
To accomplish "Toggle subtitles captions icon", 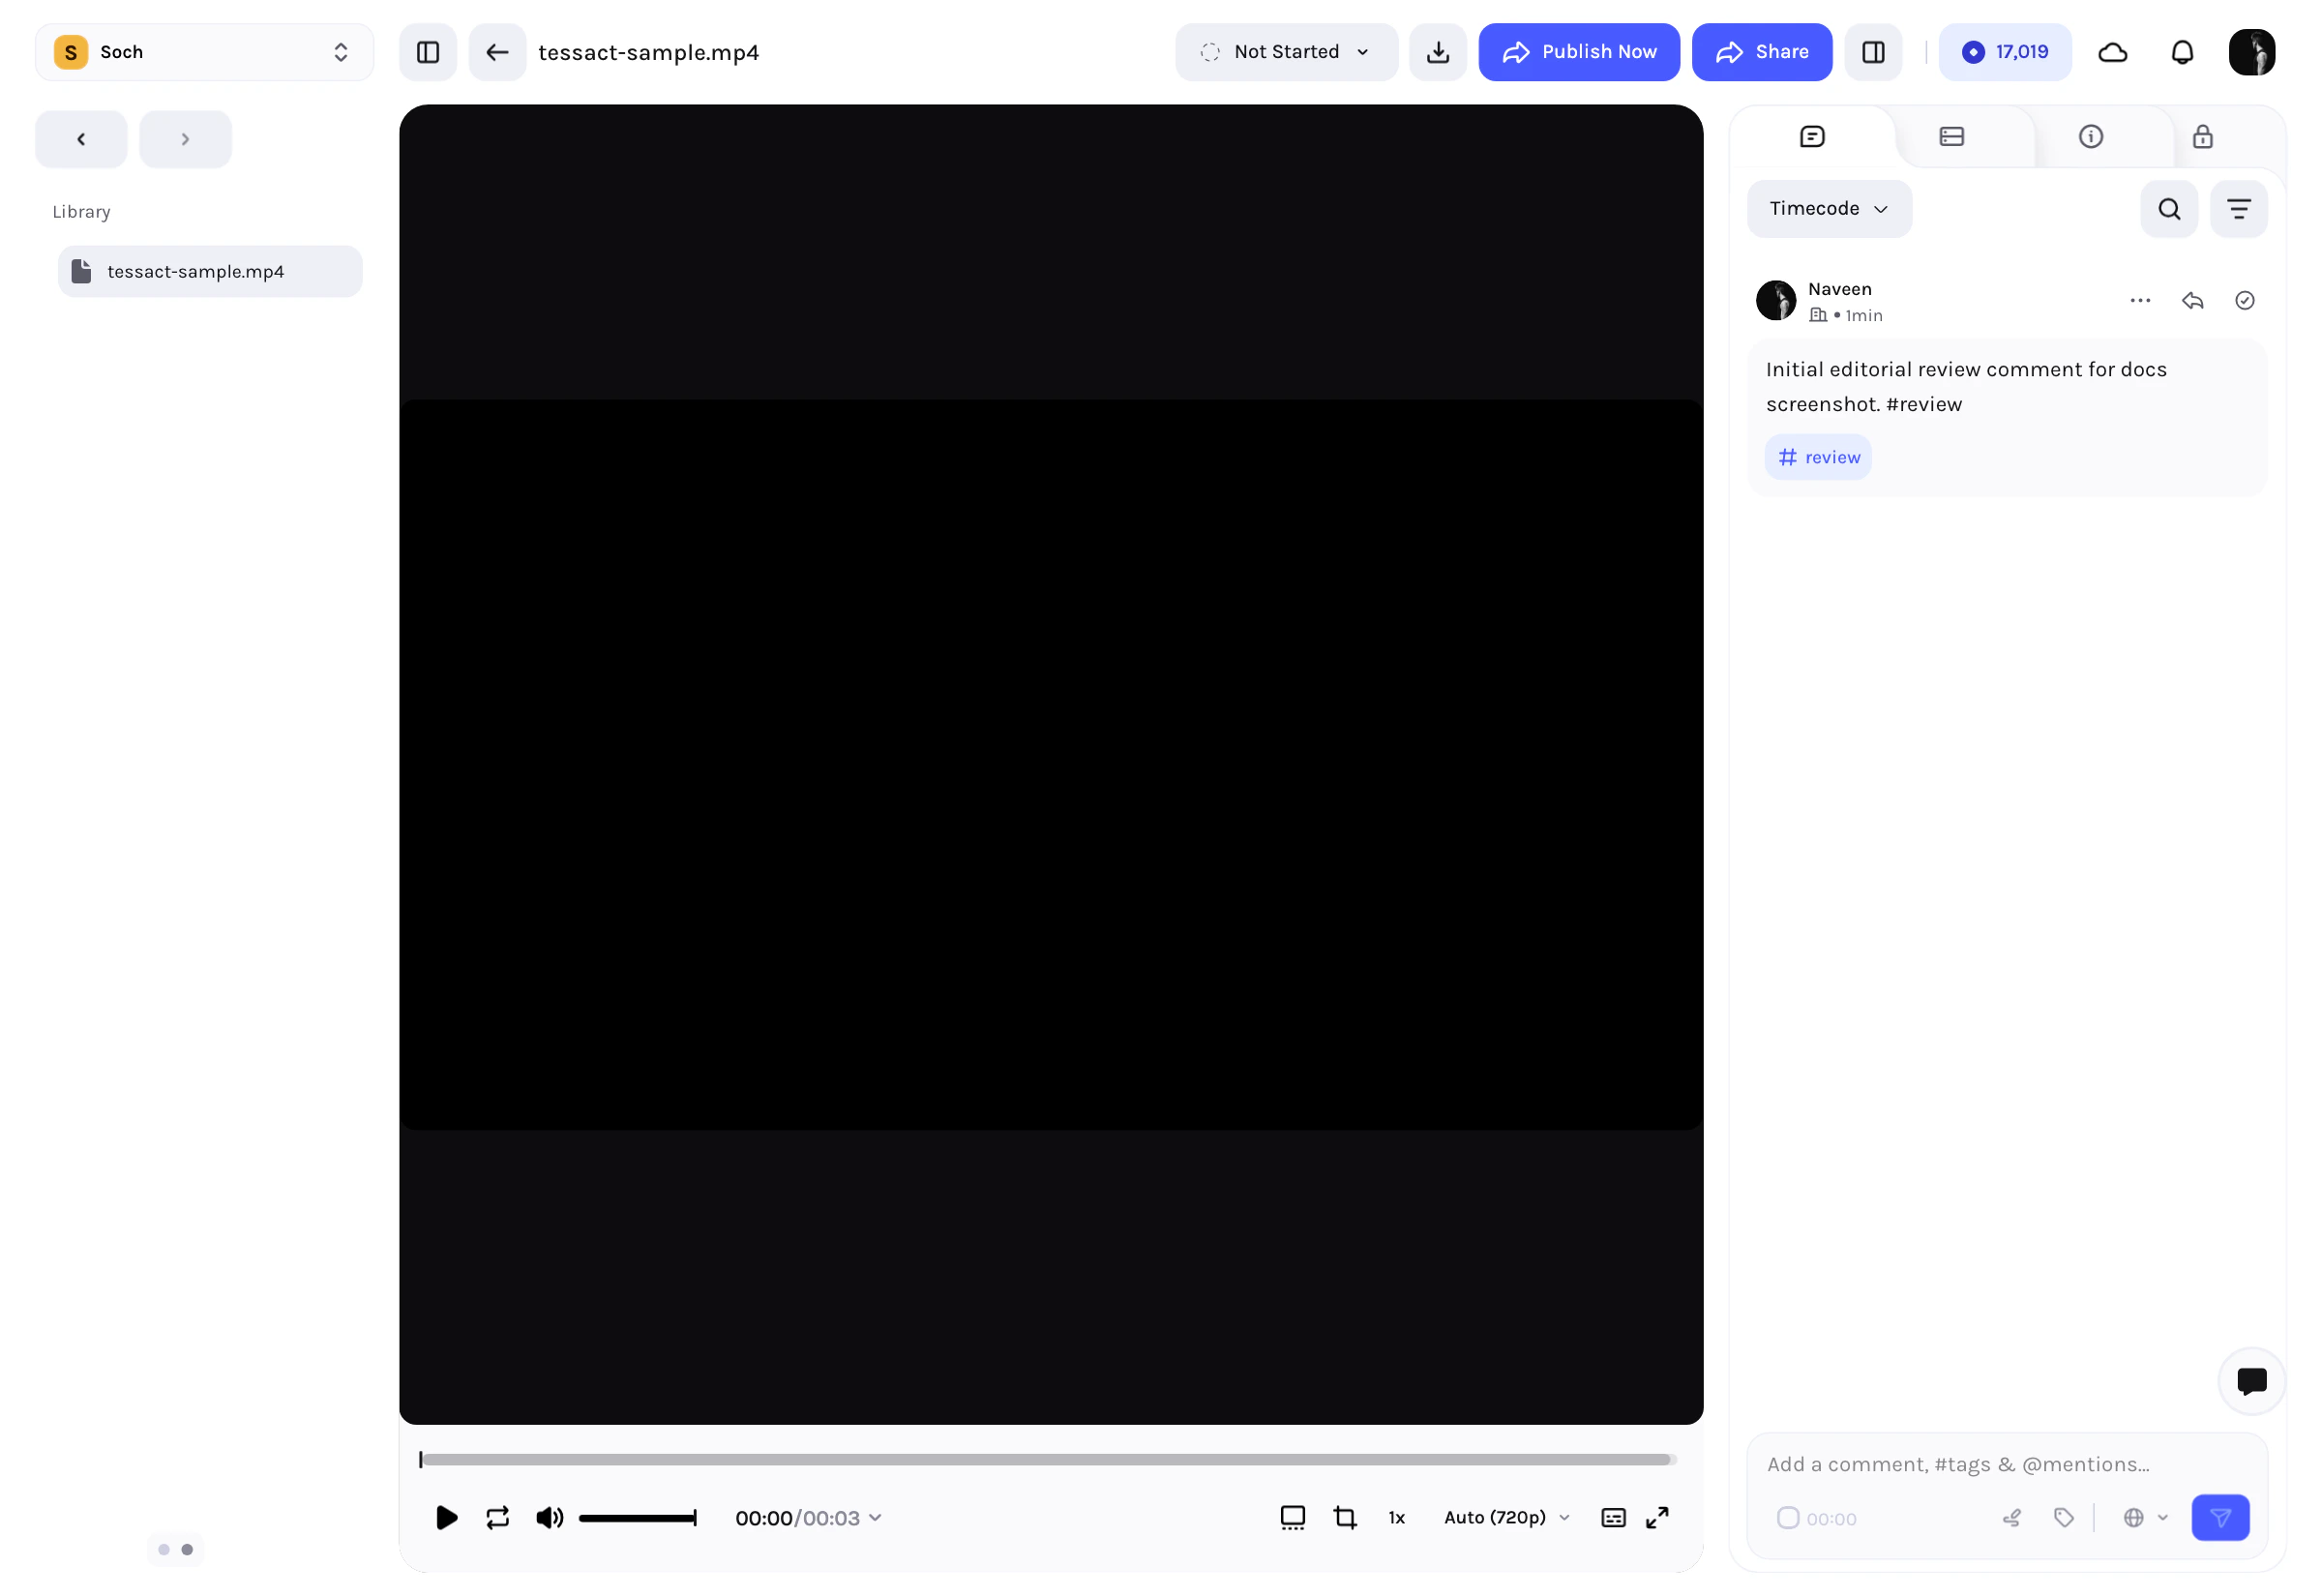I will click(1613, 1518).
